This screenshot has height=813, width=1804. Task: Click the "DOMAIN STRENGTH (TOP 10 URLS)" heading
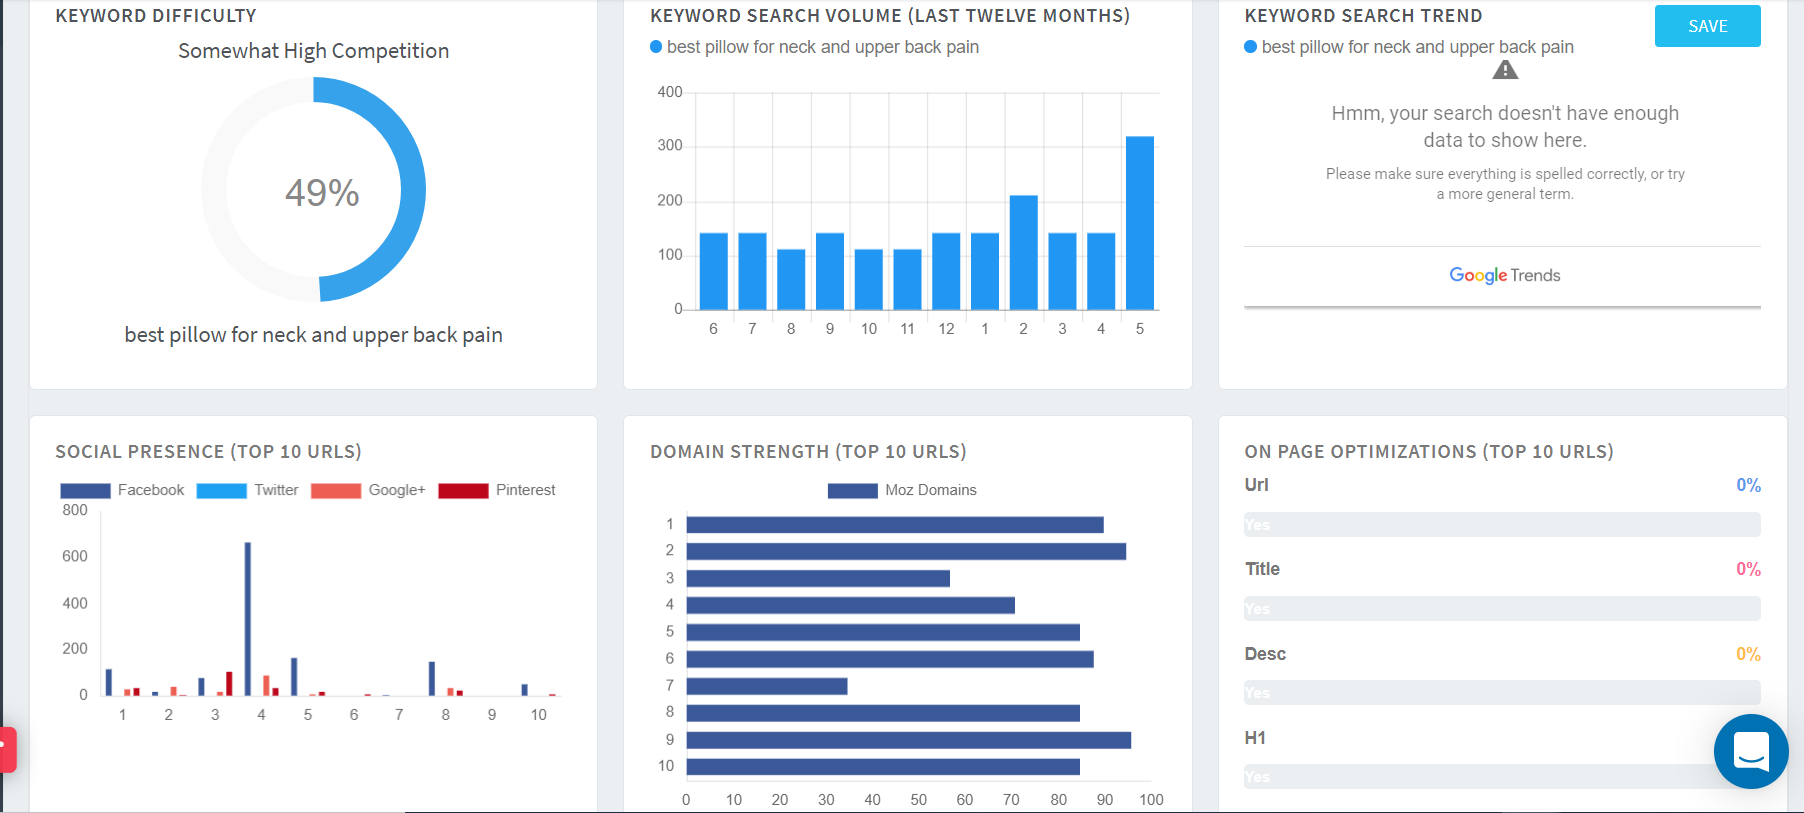pyautogui.click(x=808, y=452)
